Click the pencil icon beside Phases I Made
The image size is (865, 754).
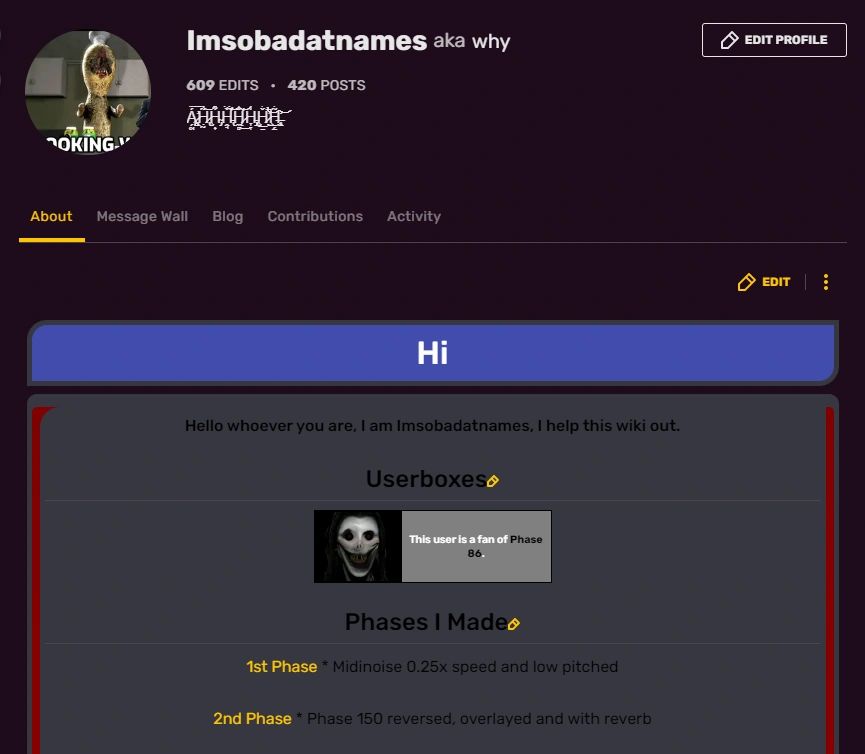tap(514, 624)
